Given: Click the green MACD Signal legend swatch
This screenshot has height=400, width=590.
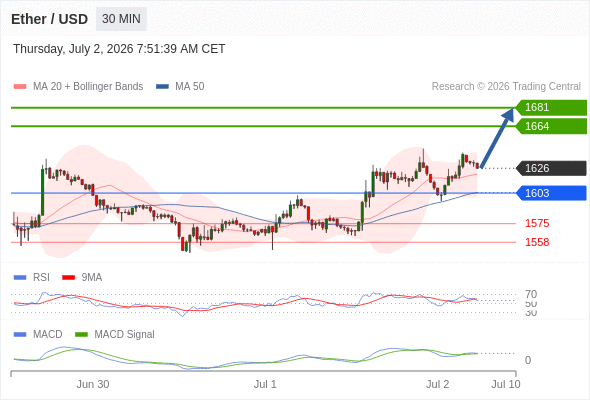Looking at the screenshot, I should click(x=81, y=335).
